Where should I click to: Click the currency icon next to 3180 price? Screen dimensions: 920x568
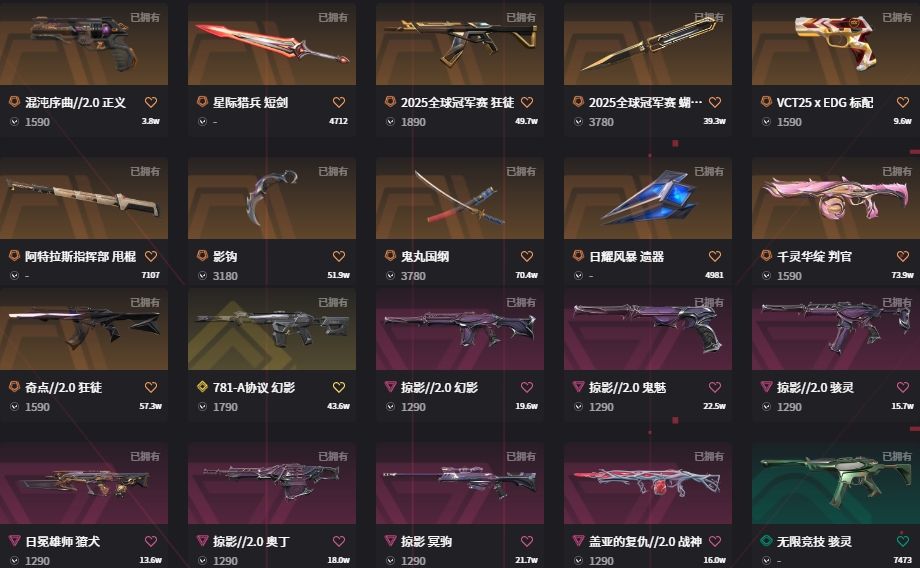coord(202,275)
